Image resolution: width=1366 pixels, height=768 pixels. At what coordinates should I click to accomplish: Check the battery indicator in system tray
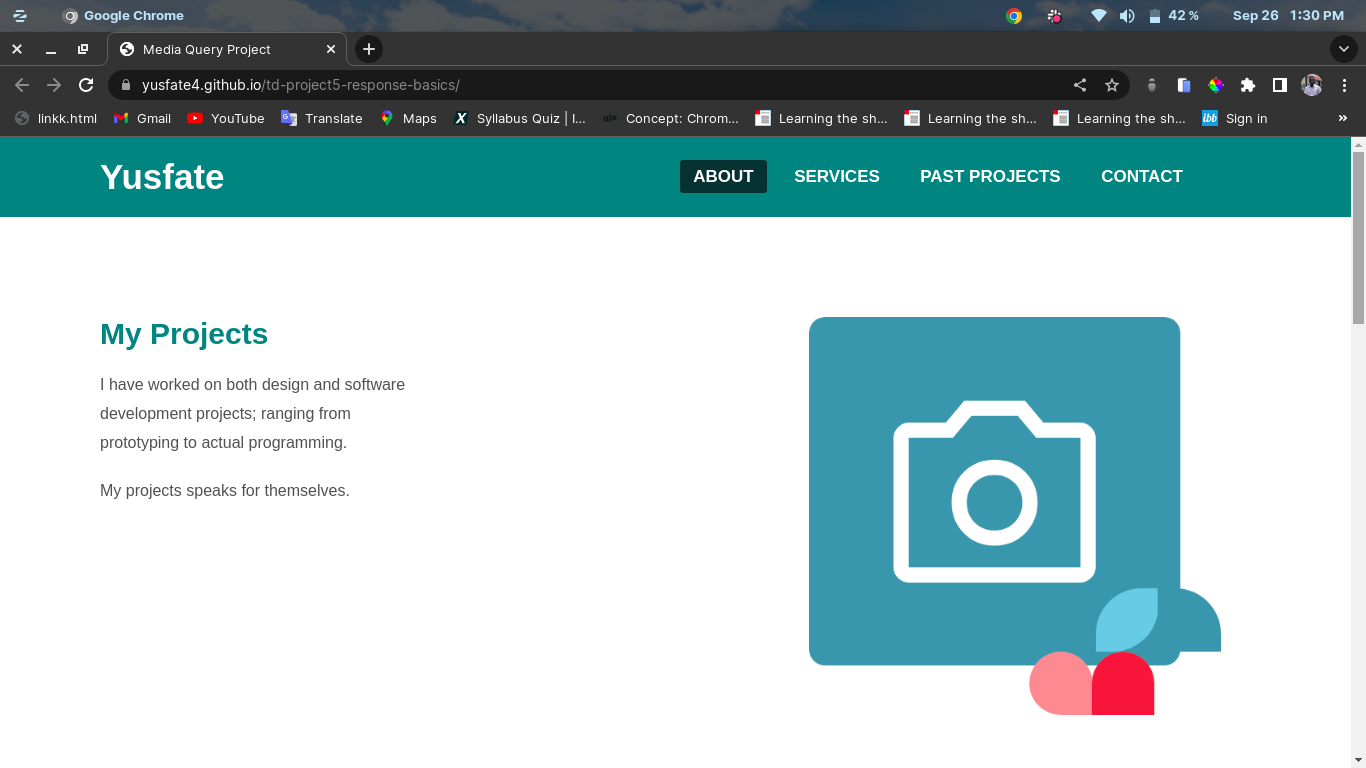pos(1173,15)
